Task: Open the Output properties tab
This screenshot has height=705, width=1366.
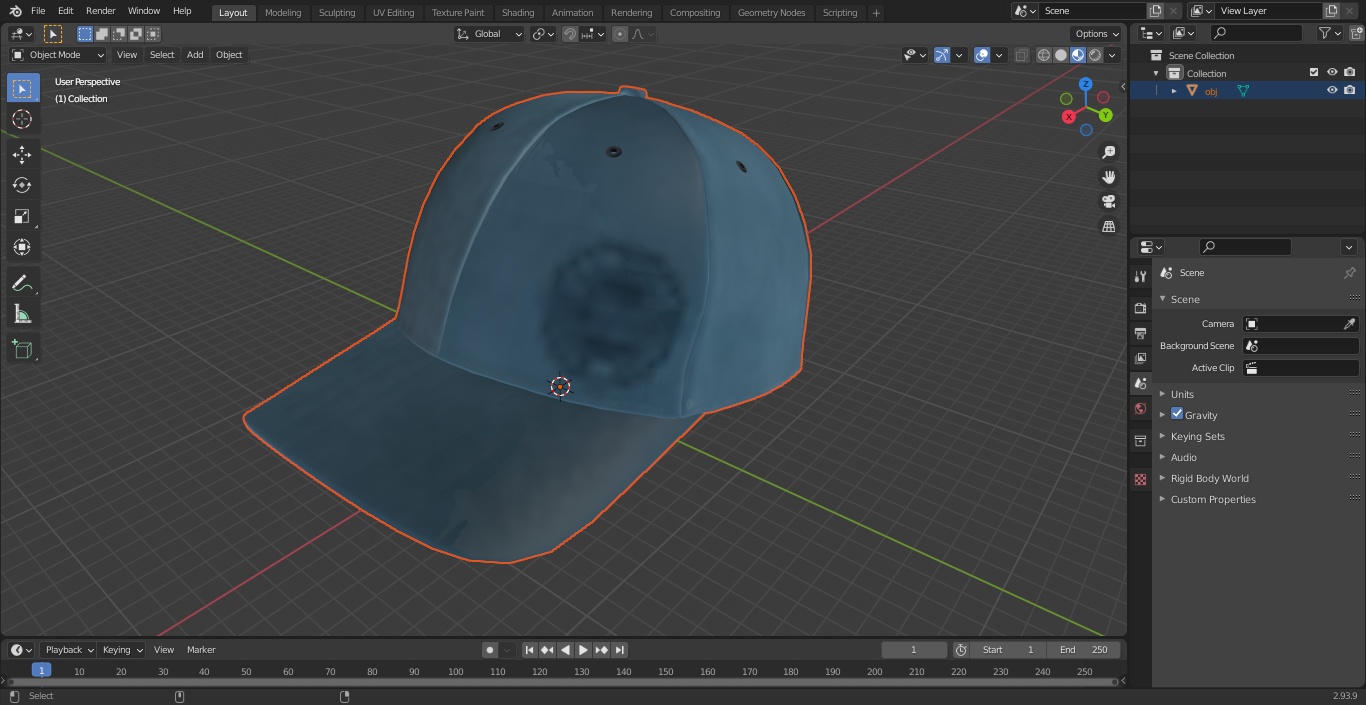Action: coord(1140,333)
